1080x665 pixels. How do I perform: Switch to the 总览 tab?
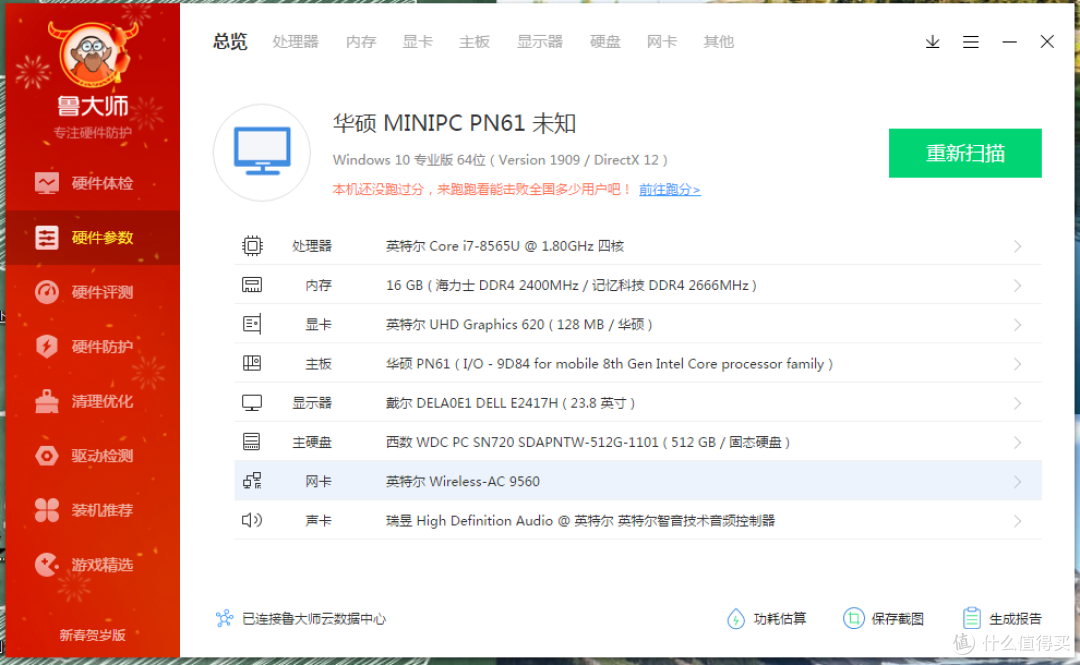(x=230, y=41)
